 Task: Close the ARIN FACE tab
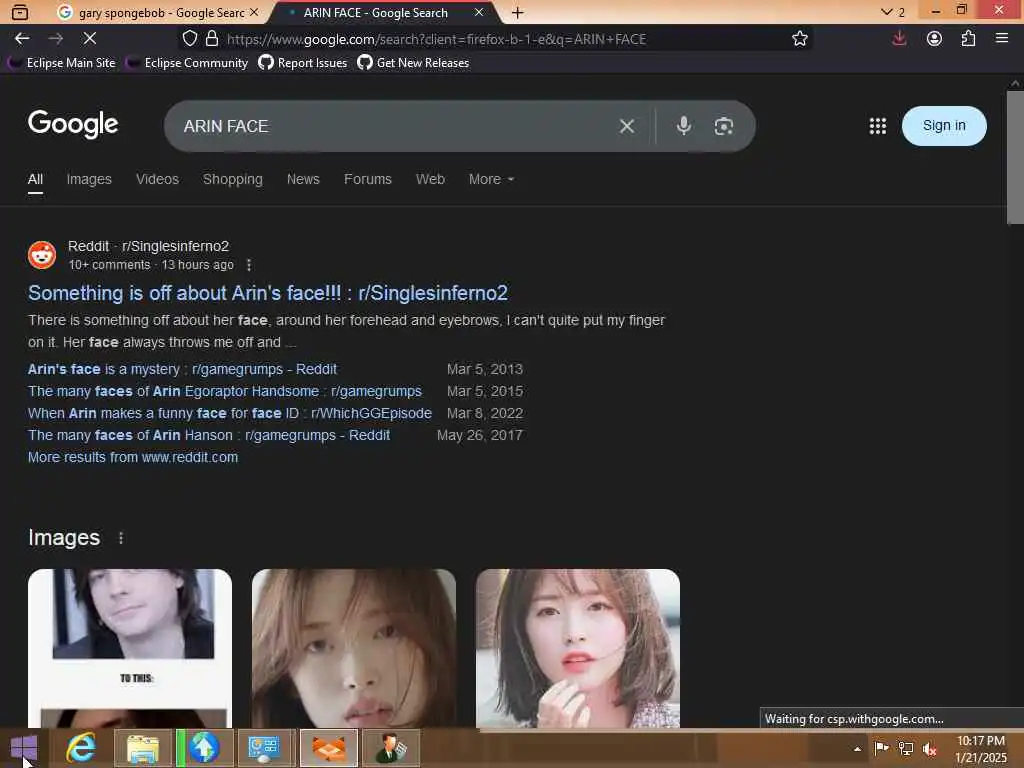[479, 12]
